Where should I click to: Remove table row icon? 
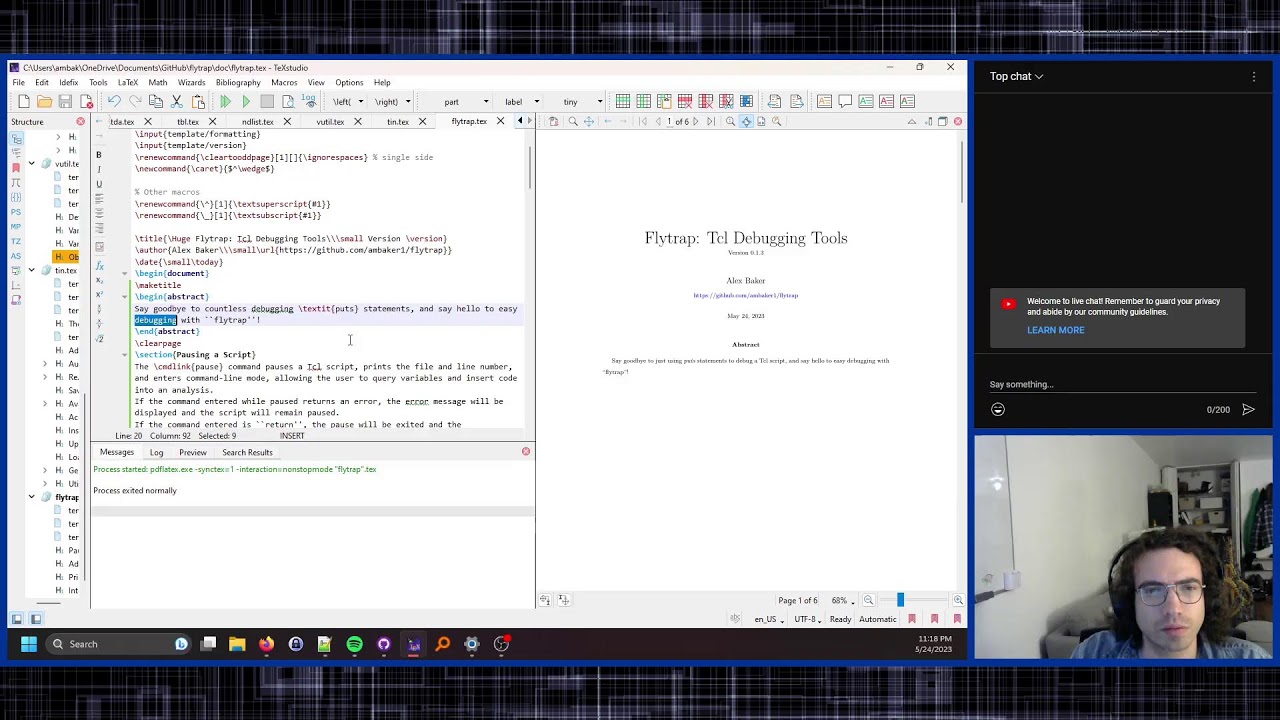click(685, 101)
